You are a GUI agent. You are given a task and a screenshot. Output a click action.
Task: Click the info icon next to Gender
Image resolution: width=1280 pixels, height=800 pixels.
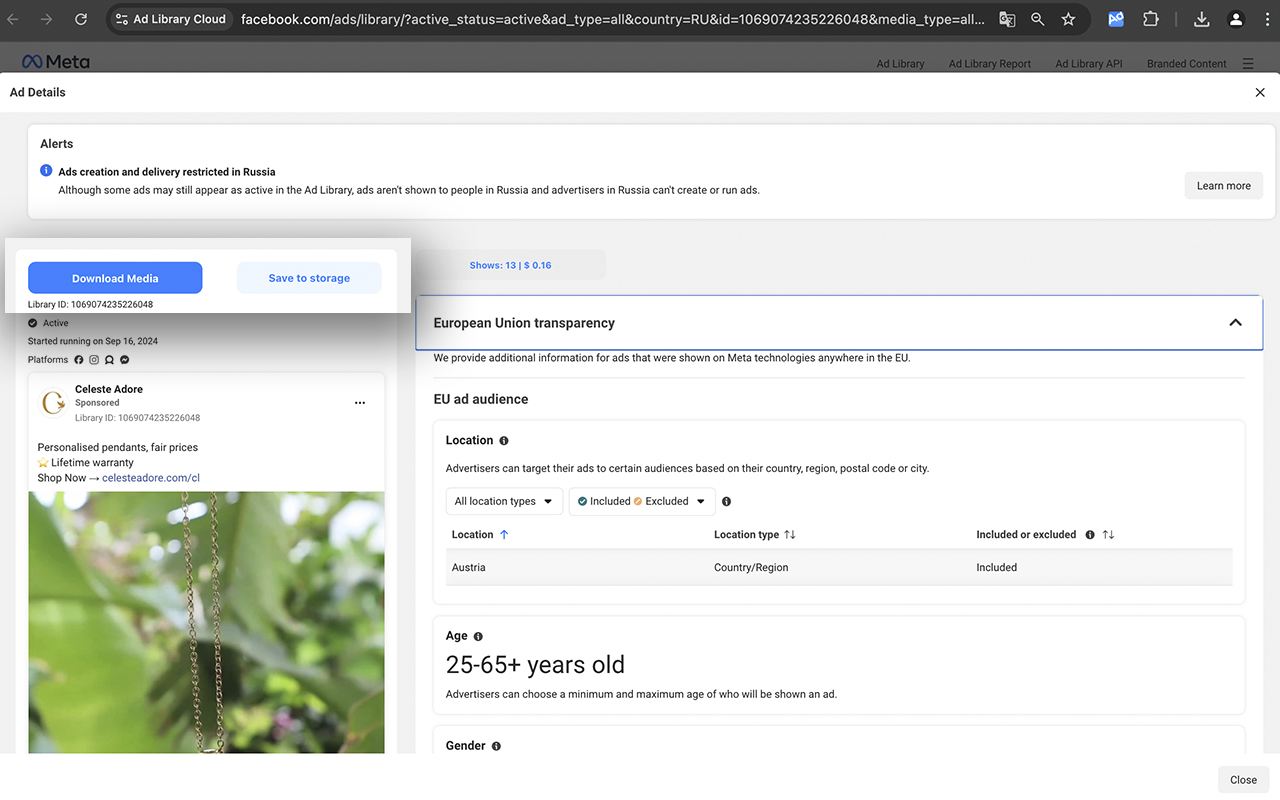[496, 746]
